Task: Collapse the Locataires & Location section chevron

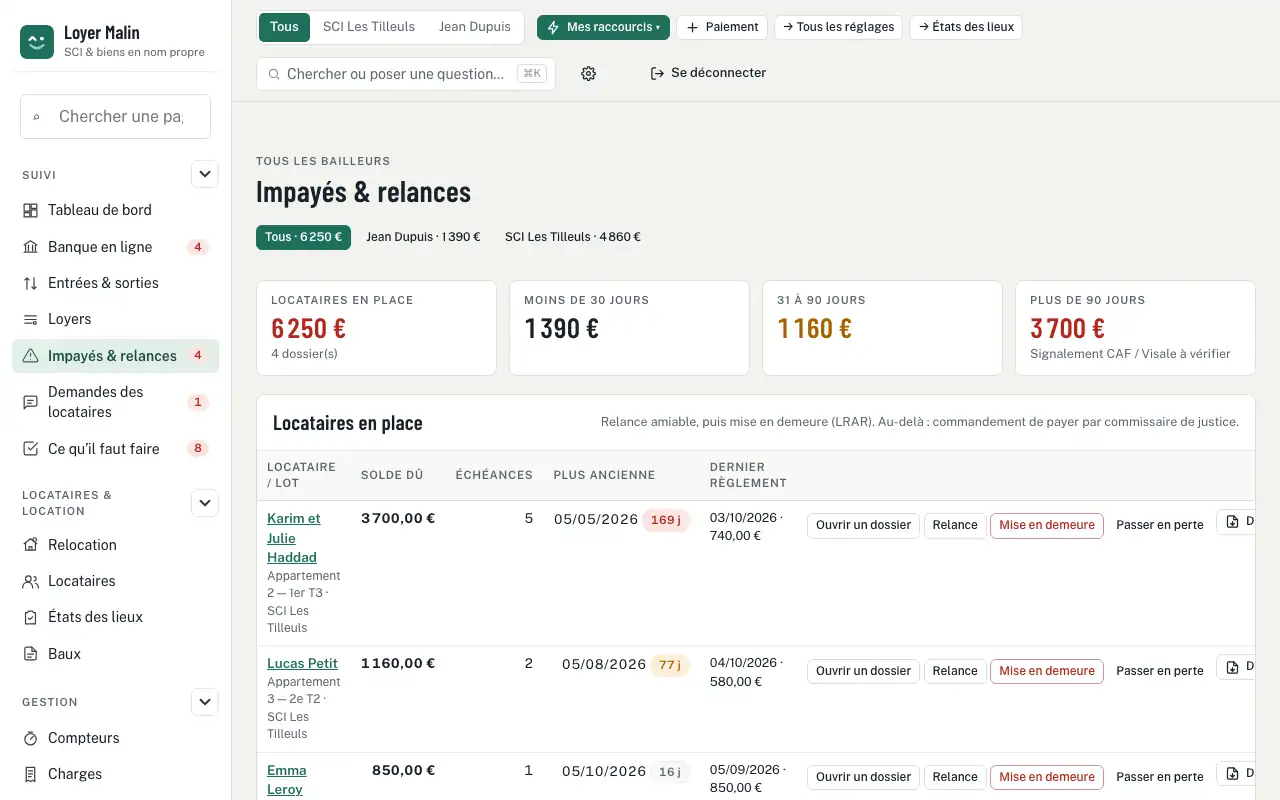Action: click(x=205, y=503)
